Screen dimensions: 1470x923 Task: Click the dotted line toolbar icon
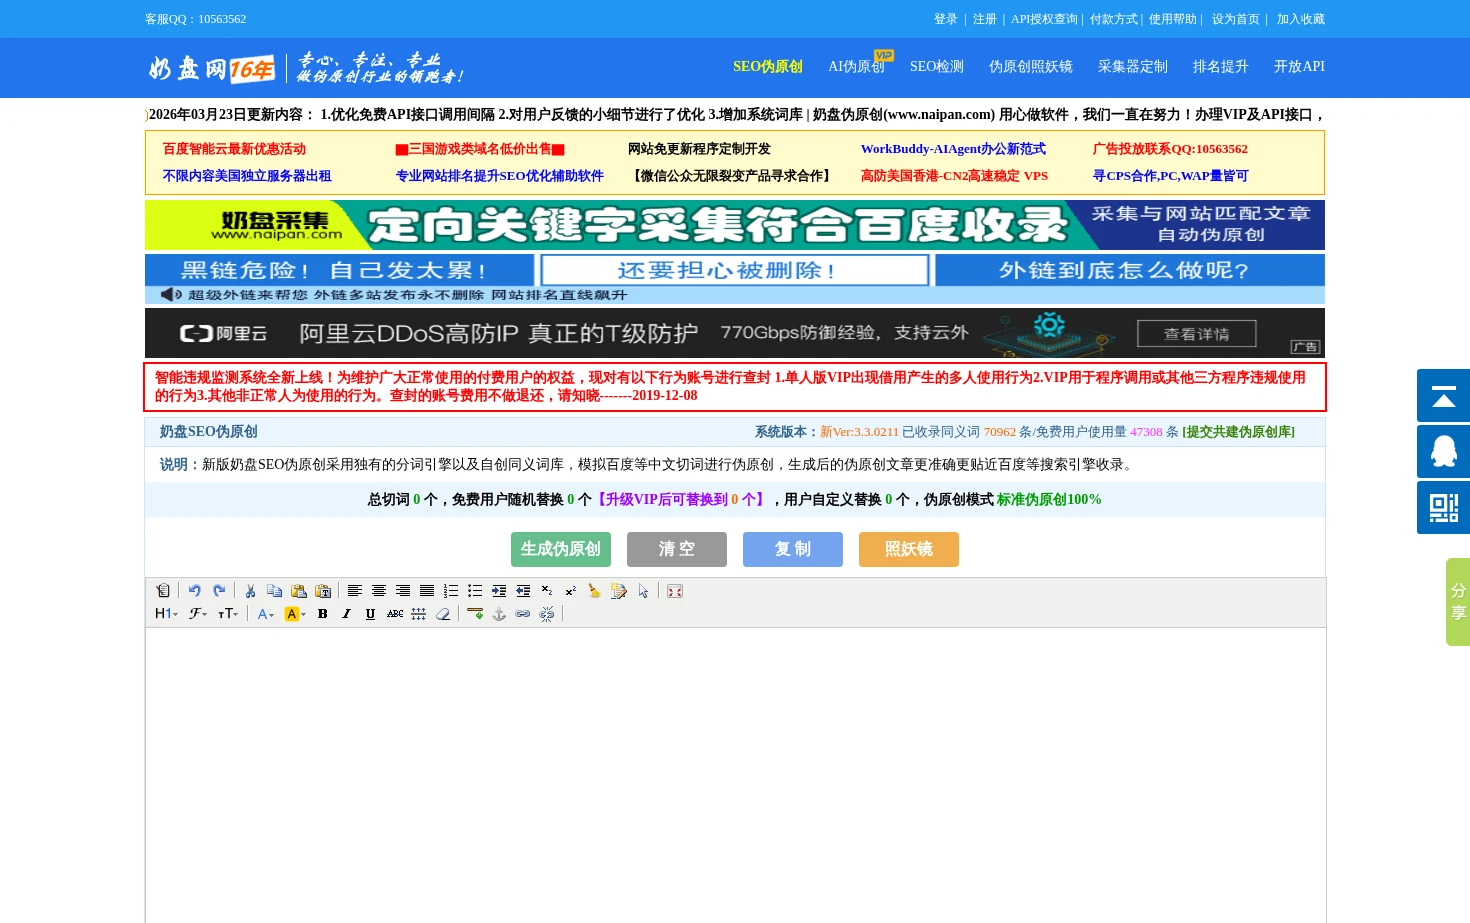tap(419, 614)
